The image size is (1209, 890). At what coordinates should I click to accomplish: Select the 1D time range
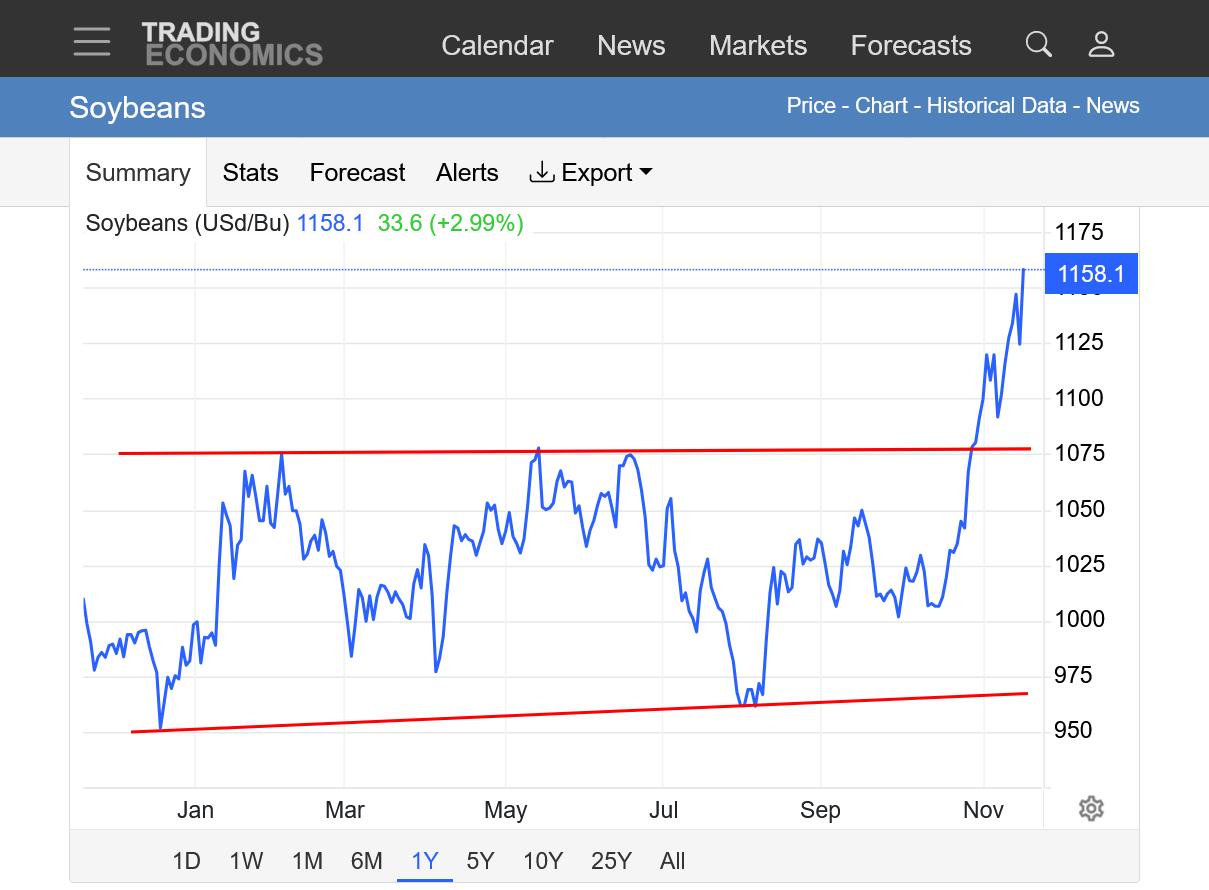tap(186, 861)
